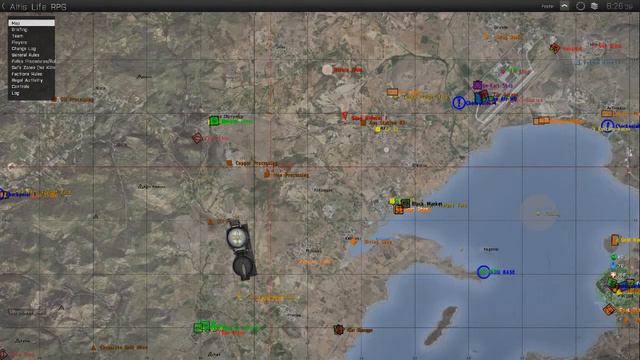
Task: Click the blue Checkpoint circle near the airfield
Action: coord(459,102)
